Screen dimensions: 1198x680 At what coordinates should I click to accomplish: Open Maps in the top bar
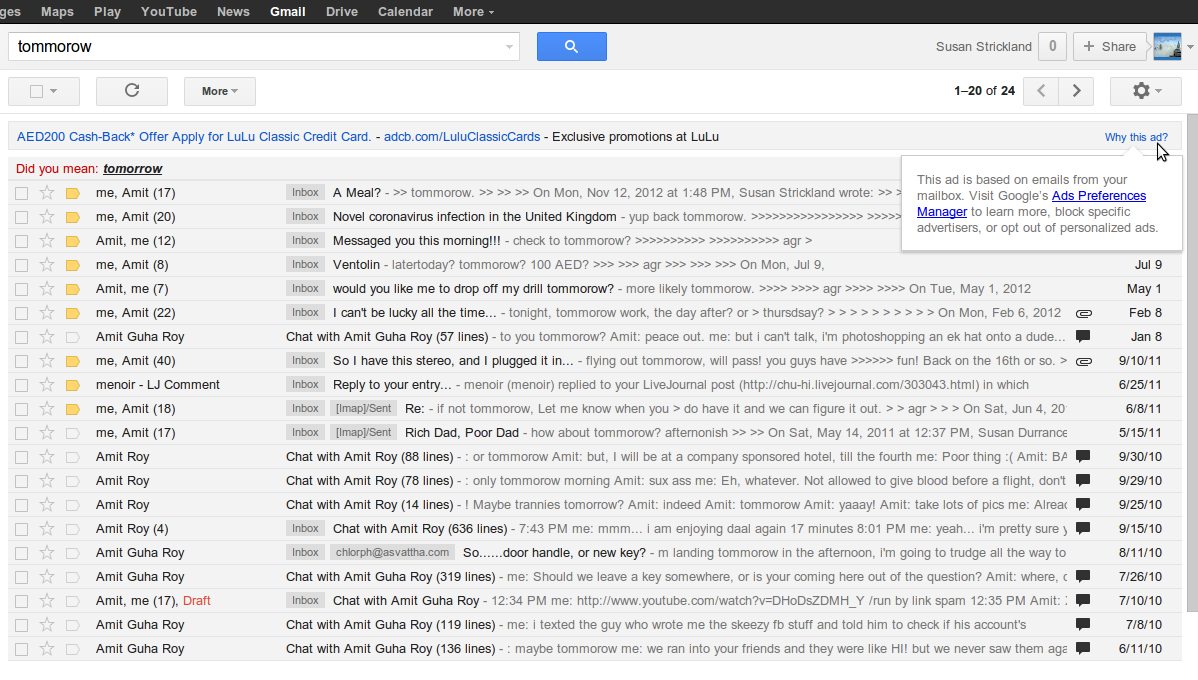click(57, 11)
